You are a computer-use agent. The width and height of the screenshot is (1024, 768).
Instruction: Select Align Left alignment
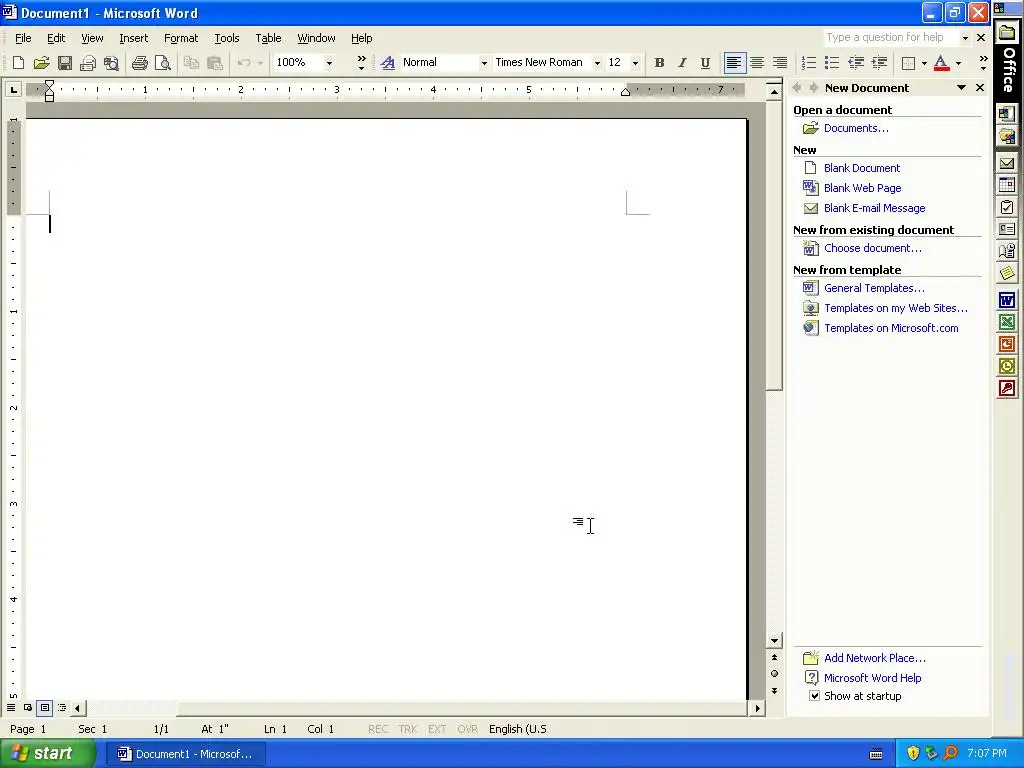pos(734,63)
